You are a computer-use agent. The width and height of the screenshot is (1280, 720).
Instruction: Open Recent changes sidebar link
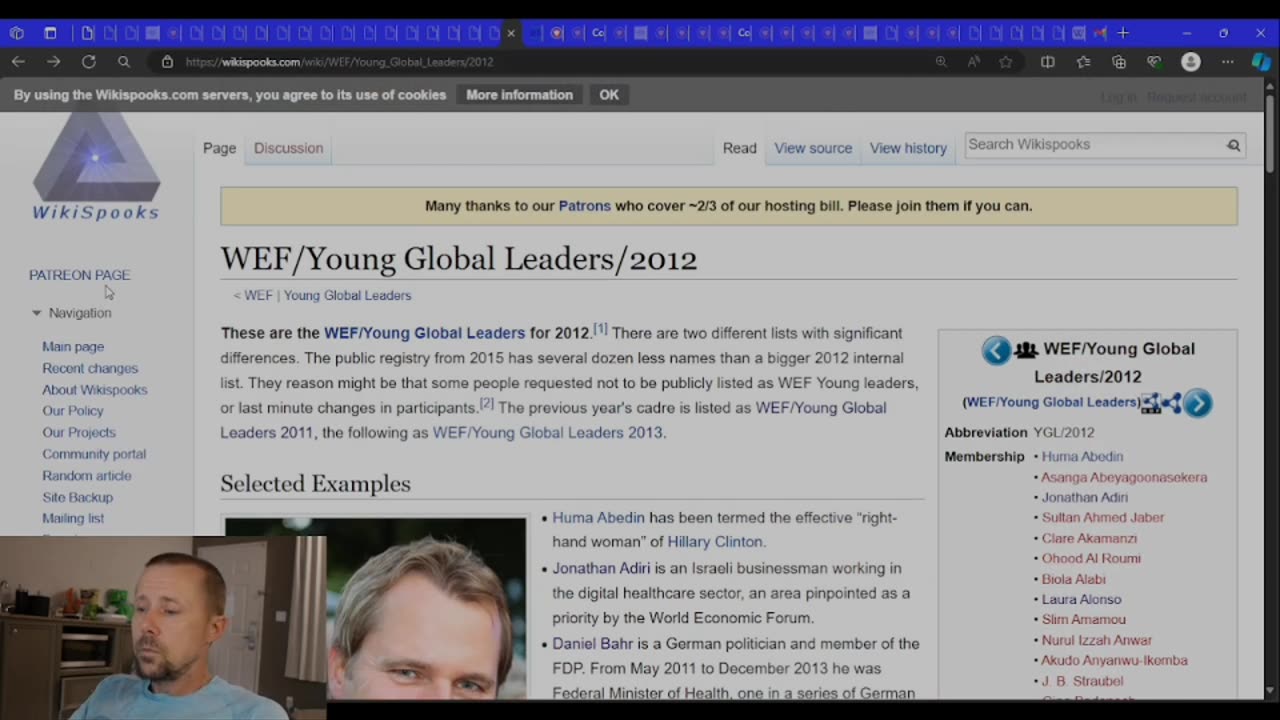90,368
